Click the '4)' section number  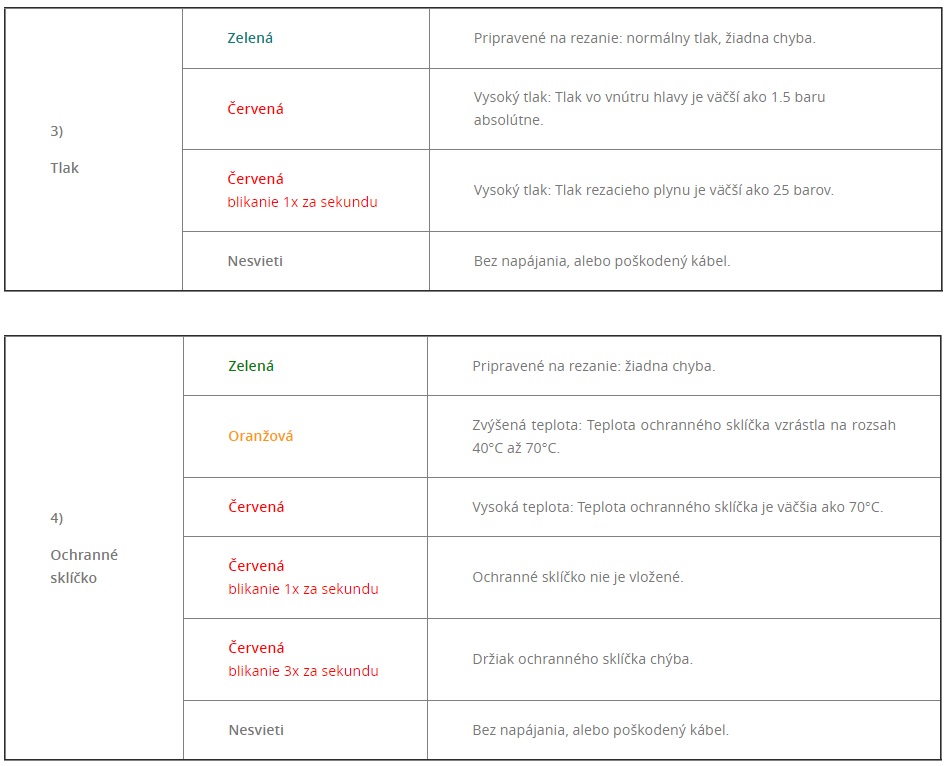pyautogui.click(x=57, y=518)
